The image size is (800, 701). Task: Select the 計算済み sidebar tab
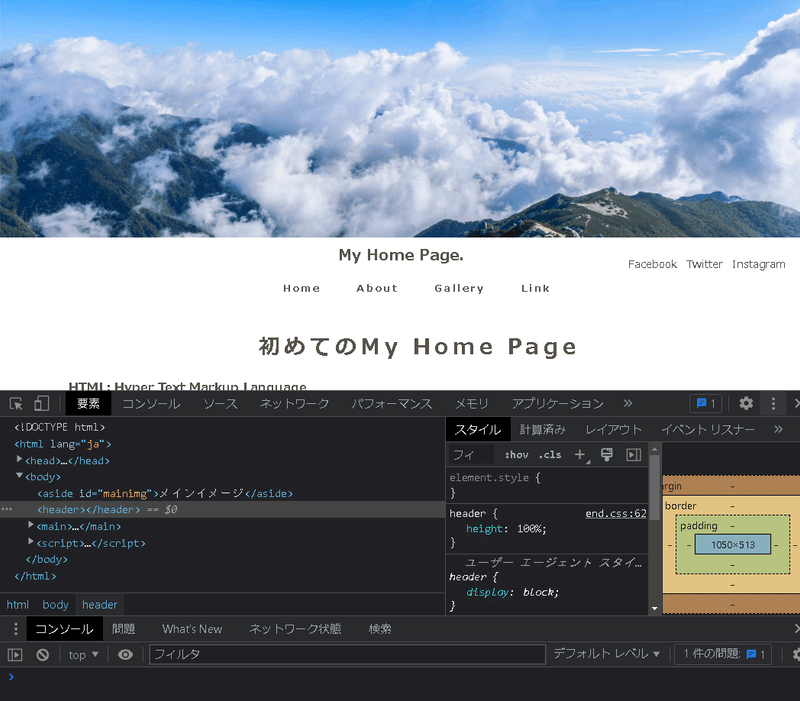542,429
